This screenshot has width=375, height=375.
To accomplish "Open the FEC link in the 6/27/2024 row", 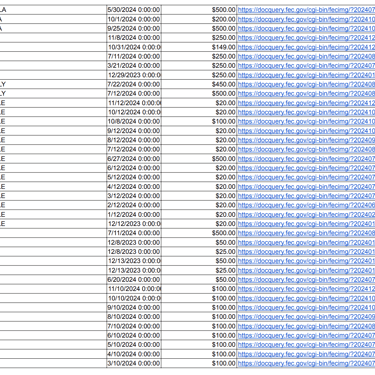I will pyautogui.click(x=306, y=159).
